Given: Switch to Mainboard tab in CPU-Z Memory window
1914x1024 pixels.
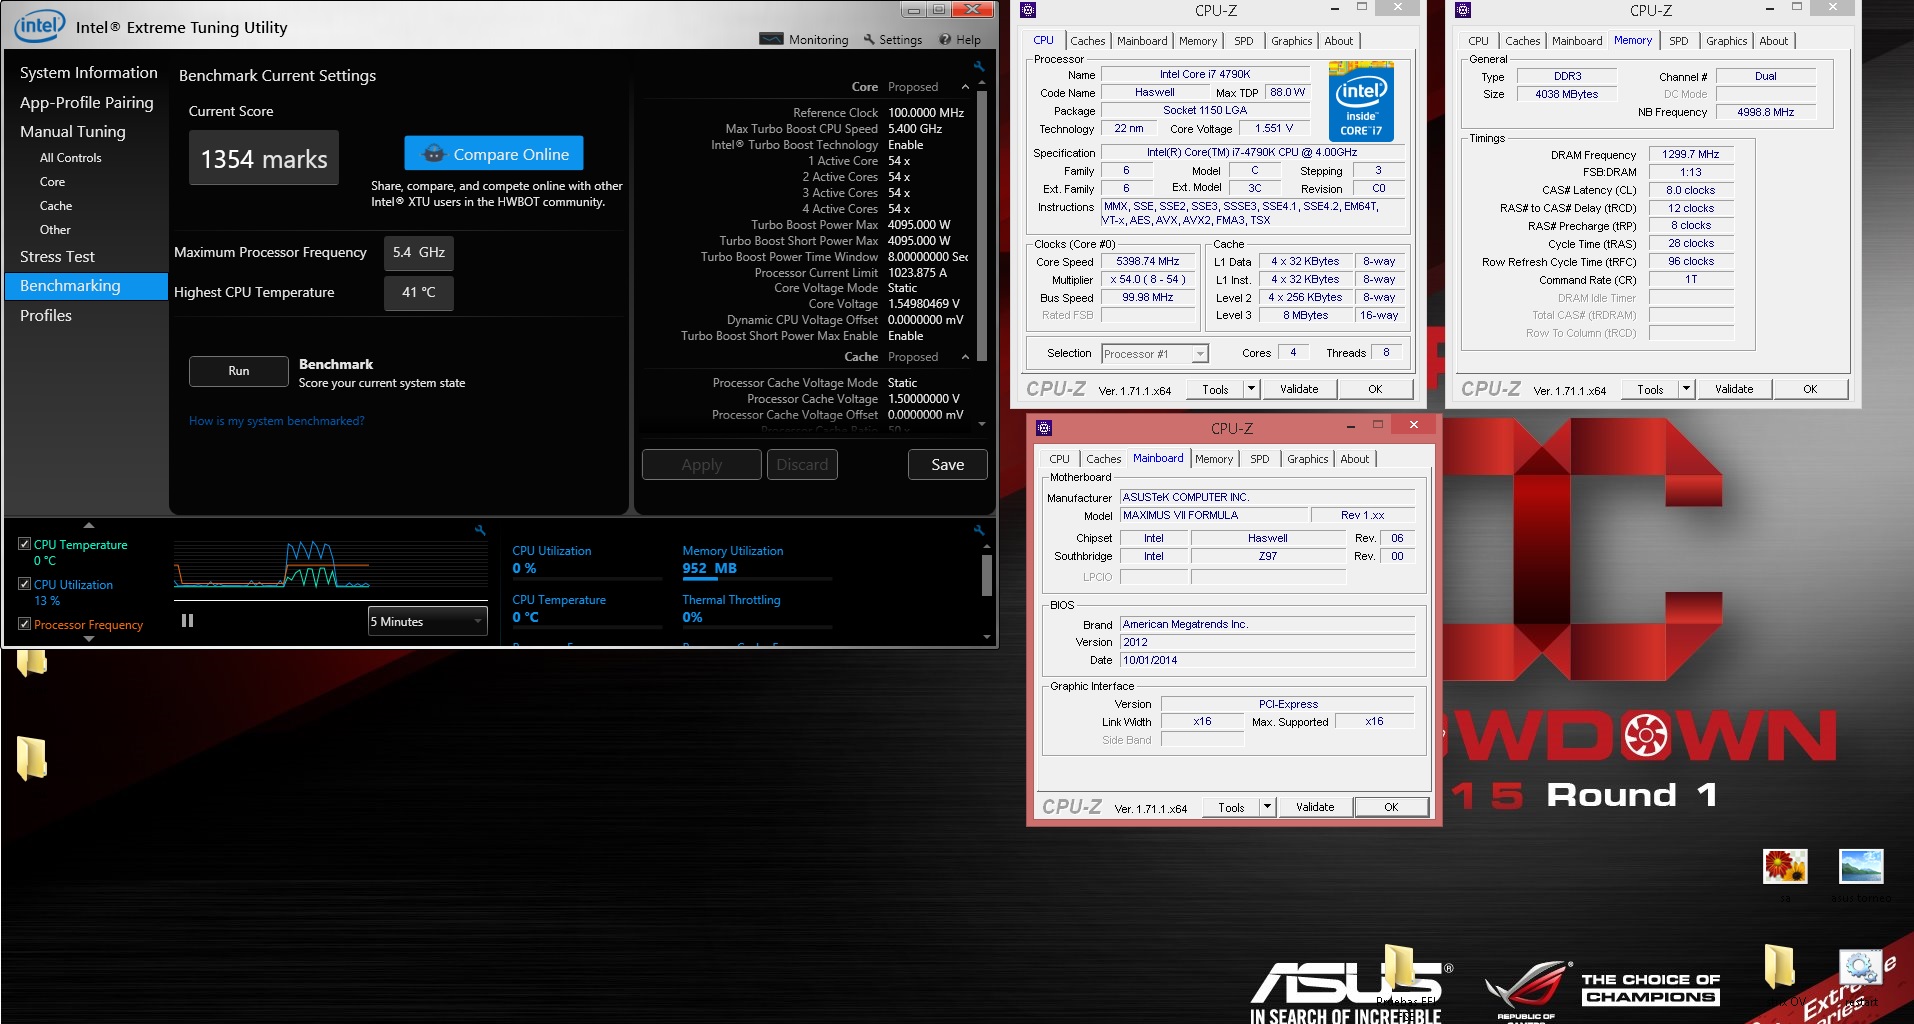Looking at the screenshot, I should pyautogui.click(x=1577, y=41).
